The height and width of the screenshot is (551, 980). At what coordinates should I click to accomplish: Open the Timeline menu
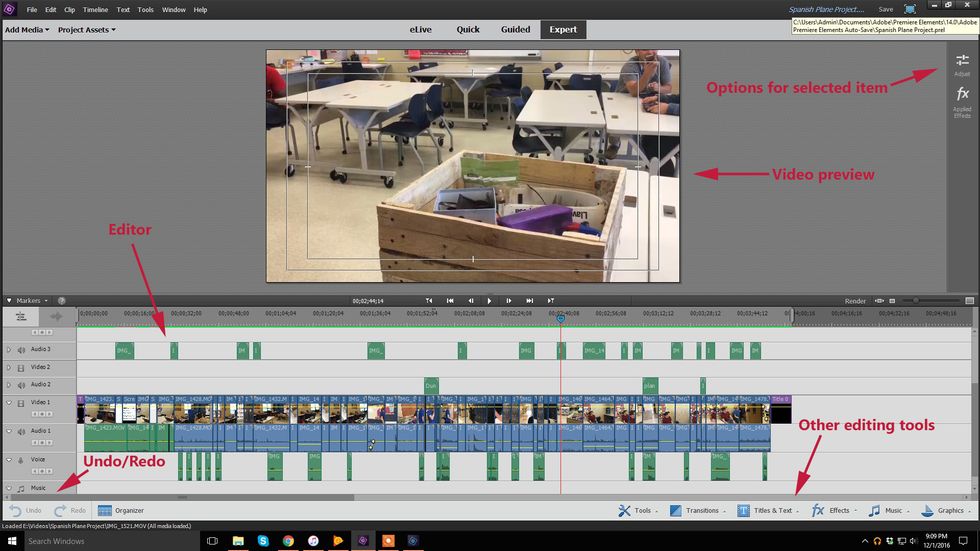click(95, 9)
